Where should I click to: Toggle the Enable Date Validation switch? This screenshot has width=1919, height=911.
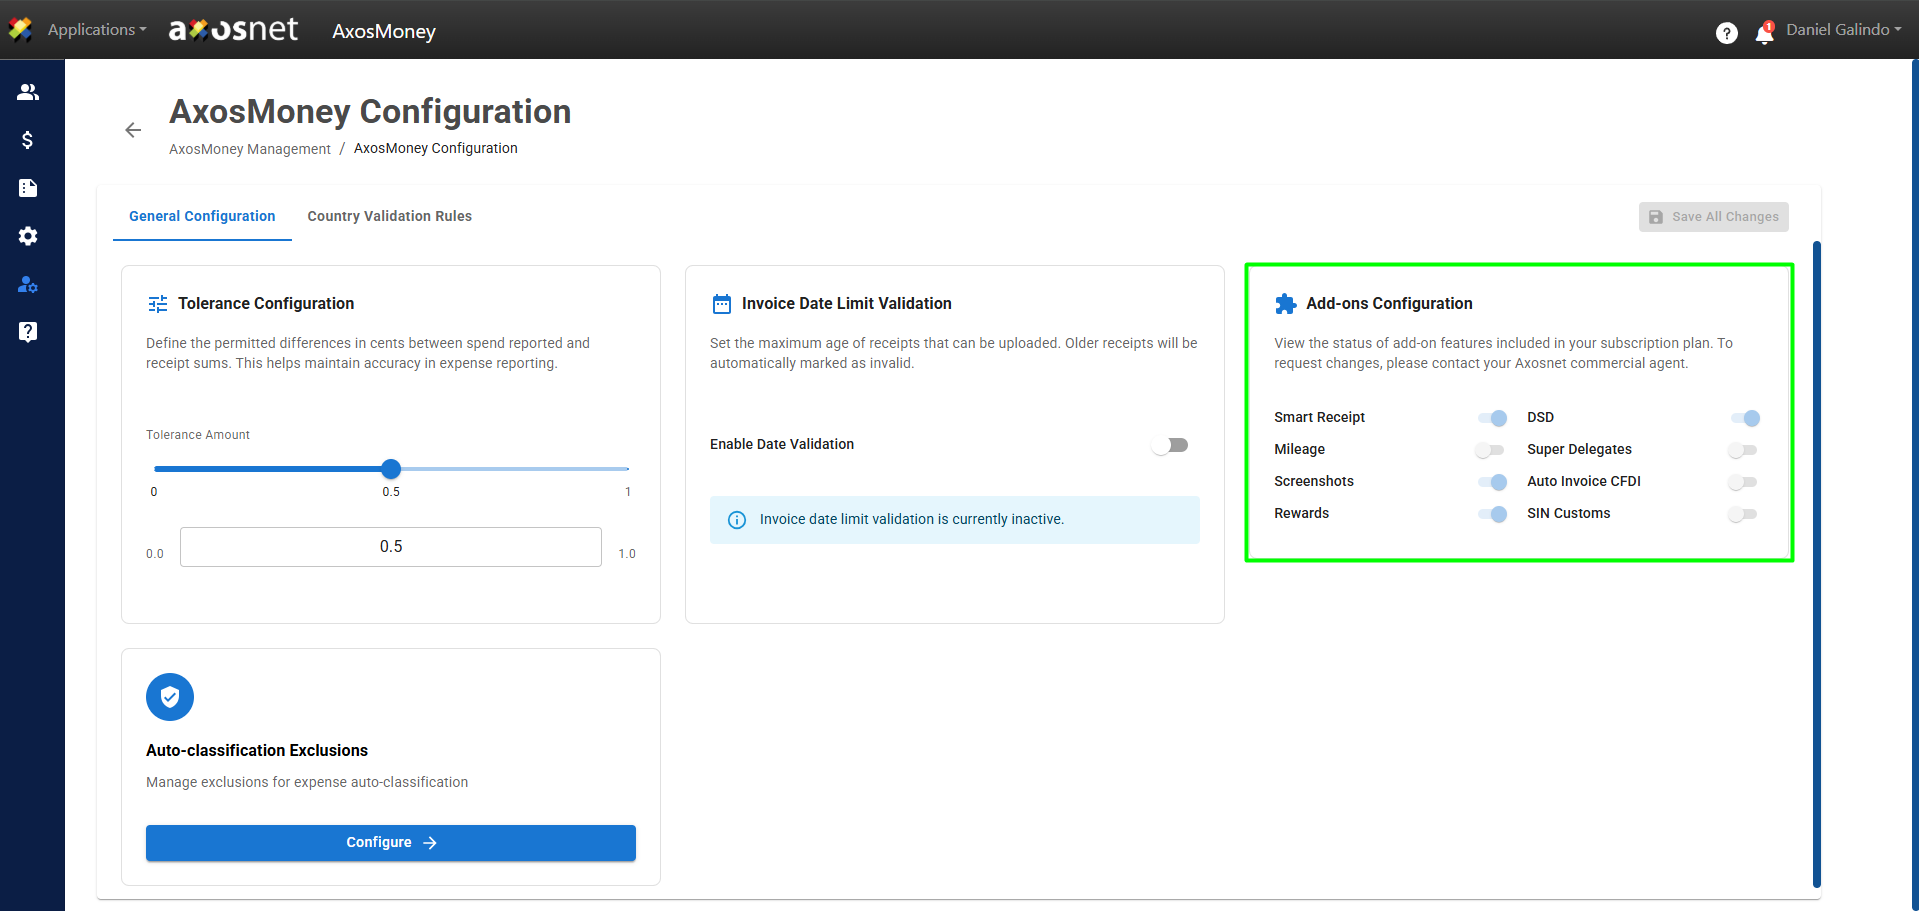click(x=1170, y=445)
